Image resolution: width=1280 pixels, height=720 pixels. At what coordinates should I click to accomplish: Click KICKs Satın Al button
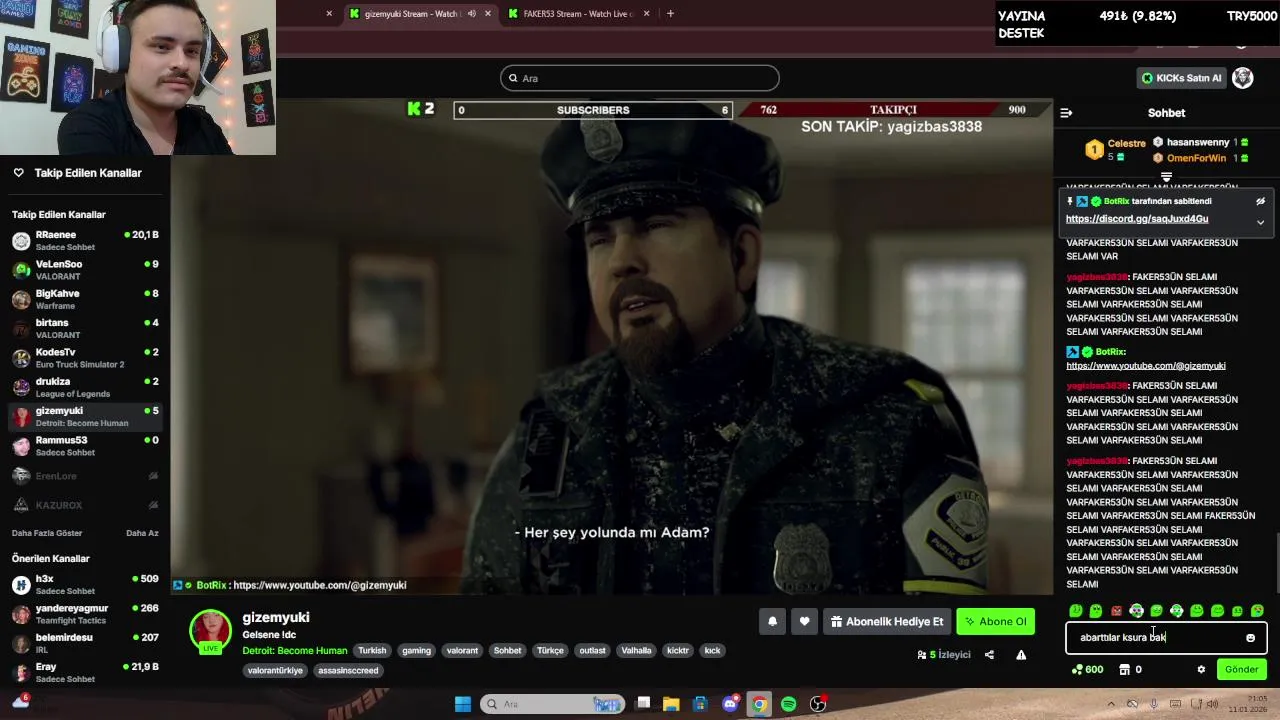(1181, 78)
